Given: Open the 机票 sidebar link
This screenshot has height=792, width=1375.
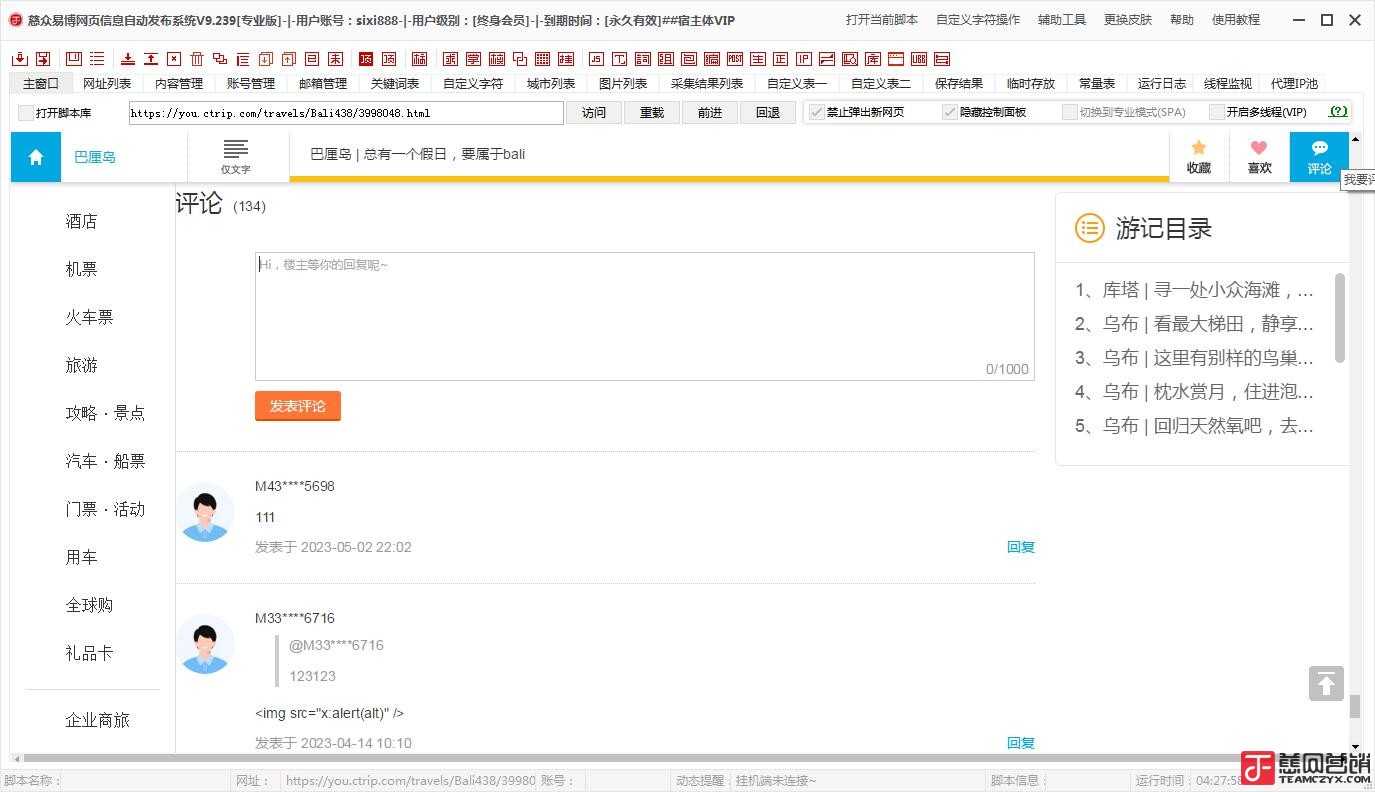Looking at the screenshot, I should click(82, 269).
